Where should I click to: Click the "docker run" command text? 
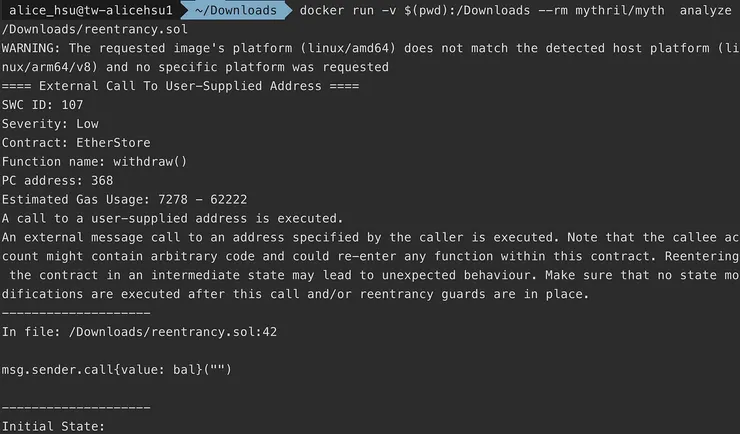[x=338, y=11]
